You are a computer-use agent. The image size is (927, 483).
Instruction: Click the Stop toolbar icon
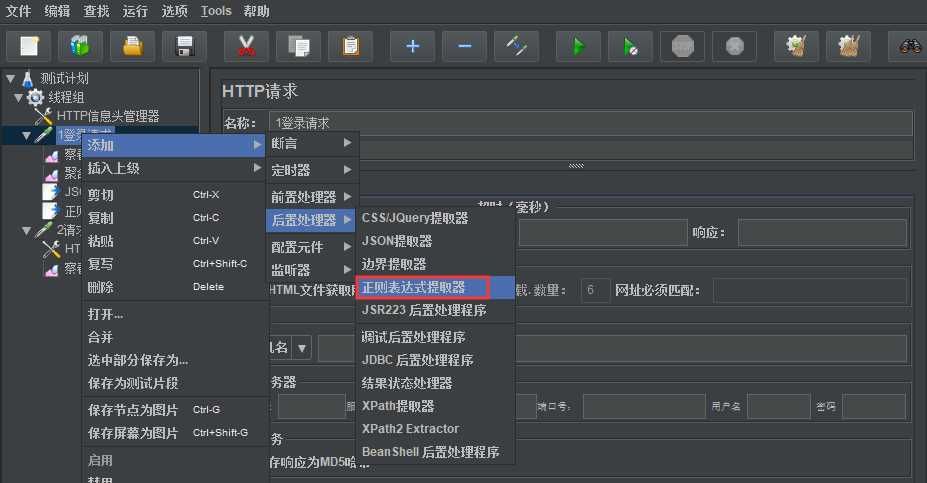(x=683, y=46)
